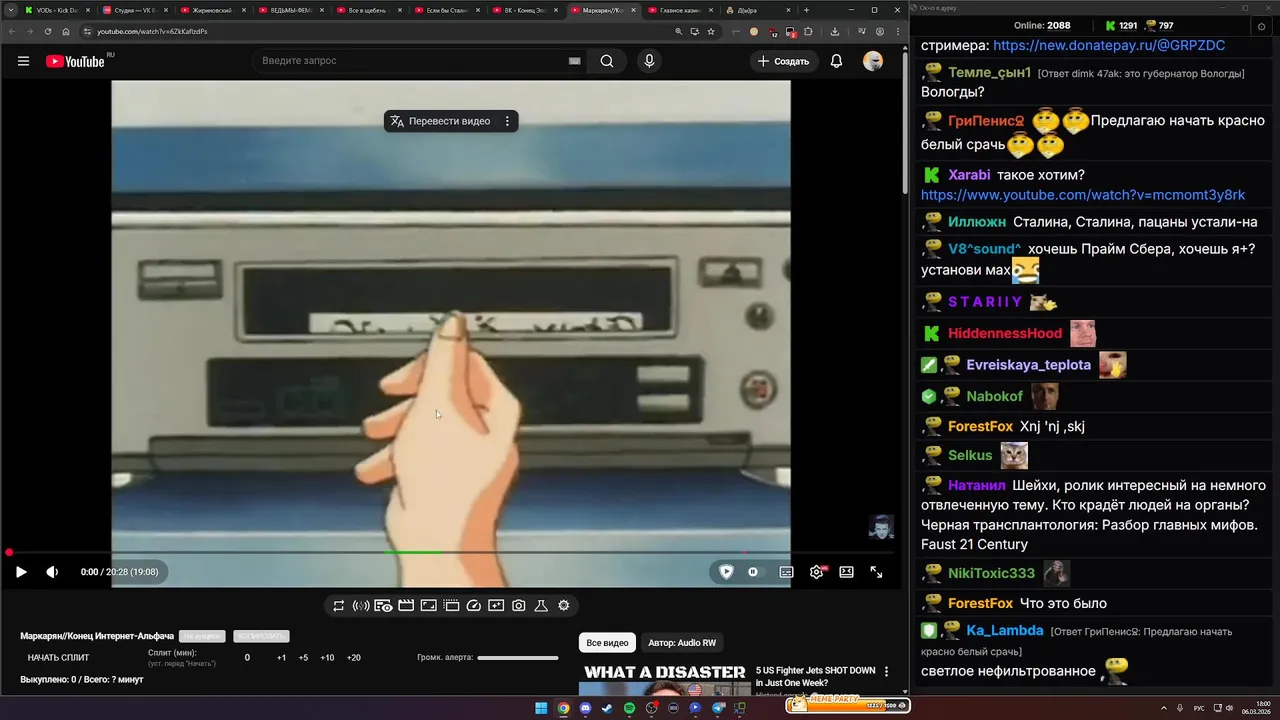Open Steam from taskbar

(607, 708)
